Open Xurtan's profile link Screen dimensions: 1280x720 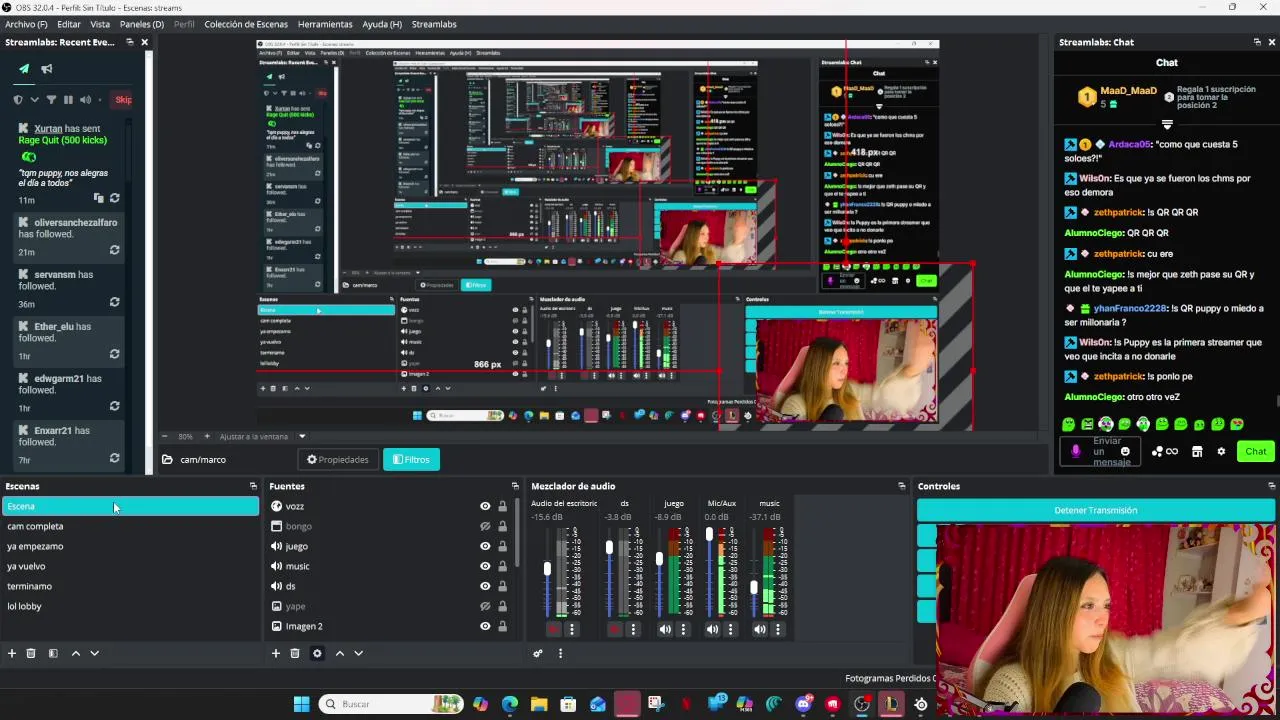48,129
